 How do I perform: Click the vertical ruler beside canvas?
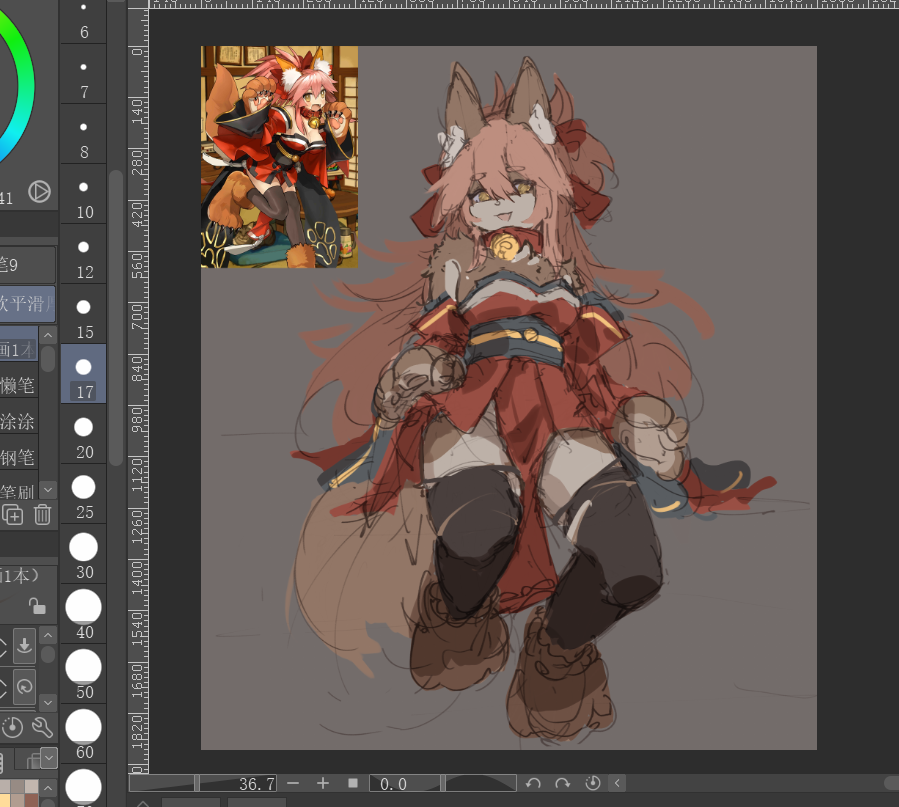(138, 390)
